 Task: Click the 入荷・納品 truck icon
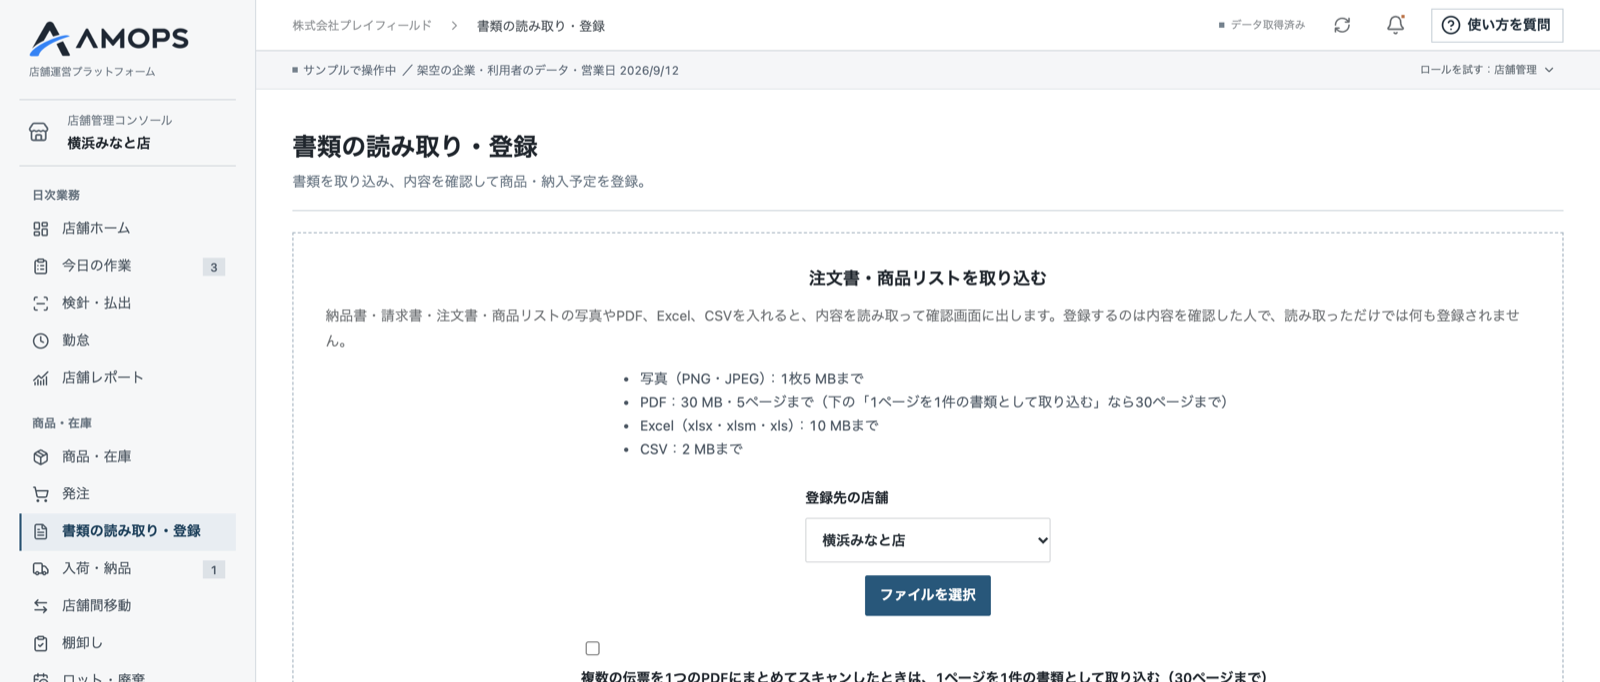(x=41, y=569)
